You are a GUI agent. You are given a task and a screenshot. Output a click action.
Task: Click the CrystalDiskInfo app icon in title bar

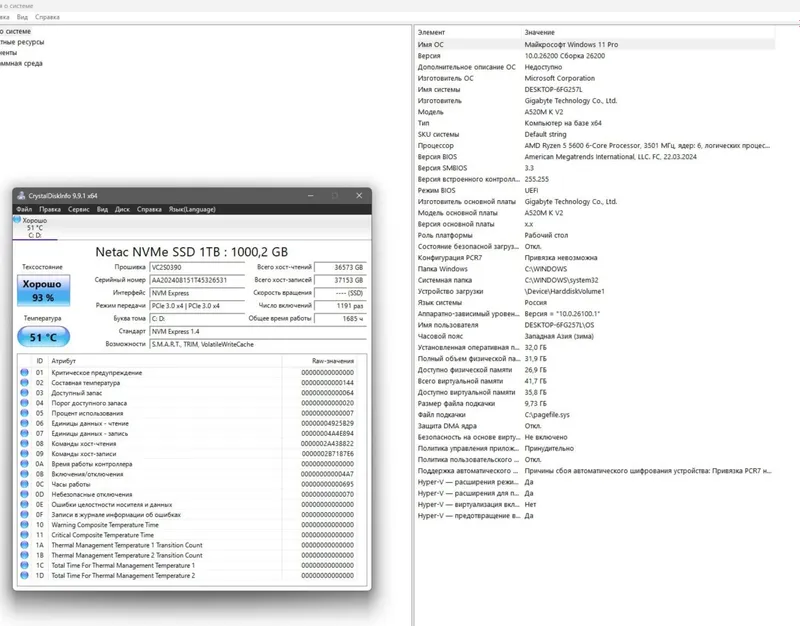click(x=21, y=195)
